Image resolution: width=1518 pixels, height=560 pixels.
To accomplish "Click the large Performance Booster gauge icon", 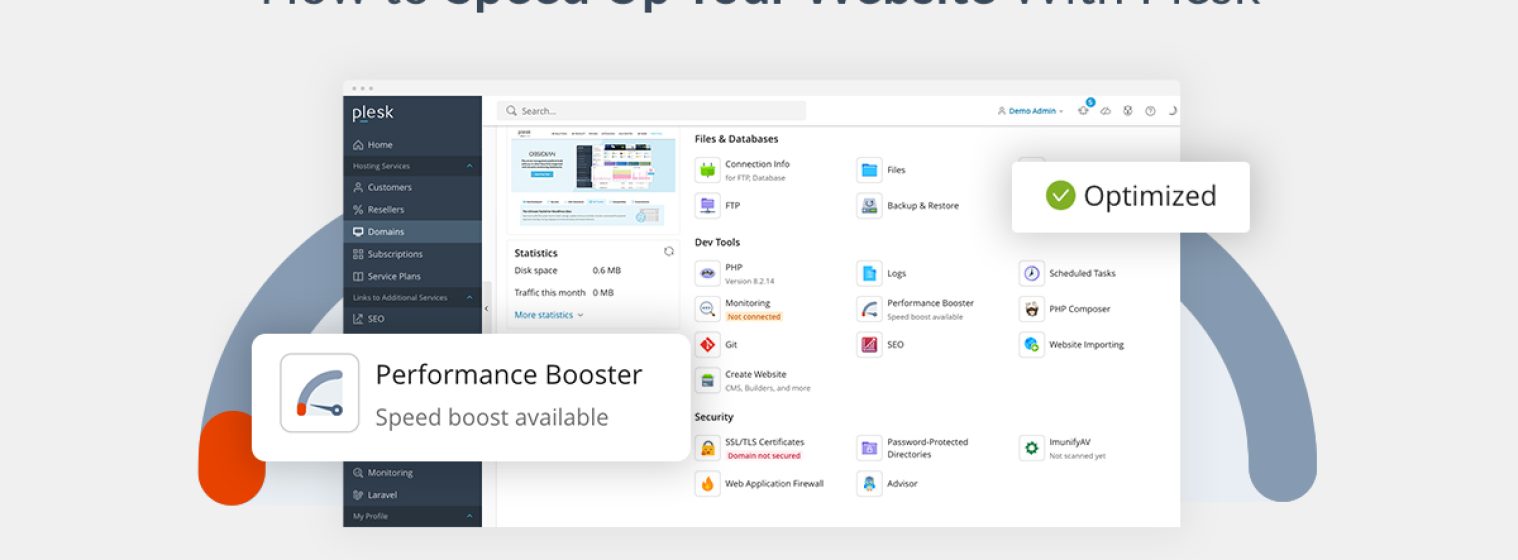I will point(320,393).
